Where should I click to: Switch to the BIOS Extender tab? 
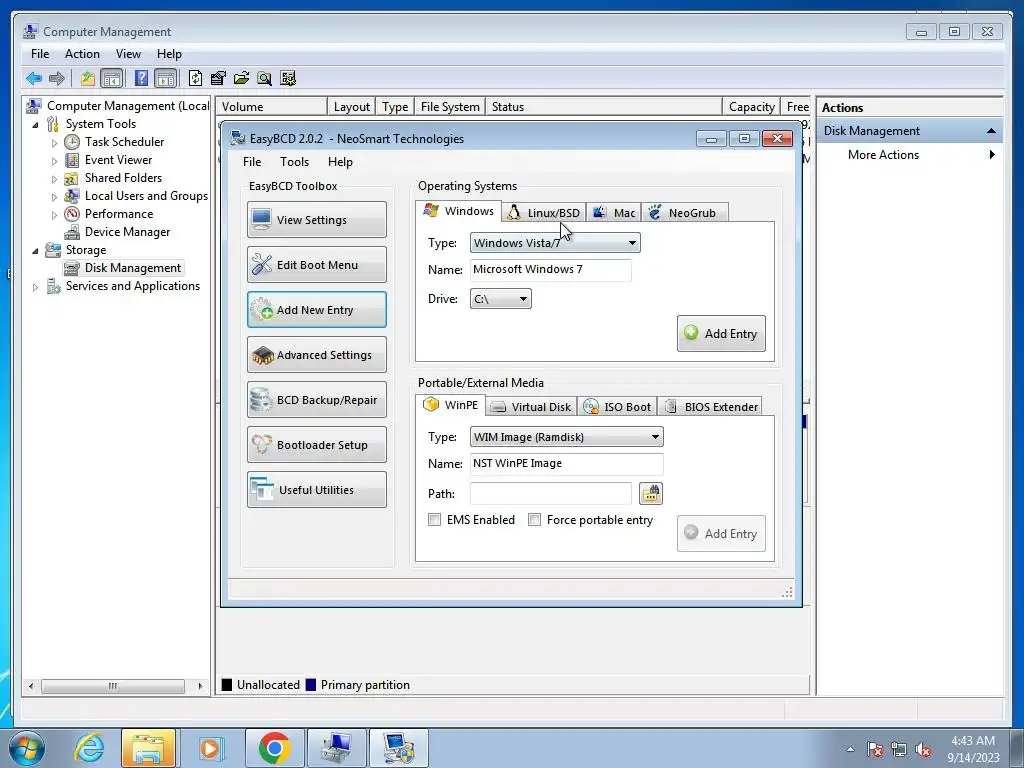711,407
